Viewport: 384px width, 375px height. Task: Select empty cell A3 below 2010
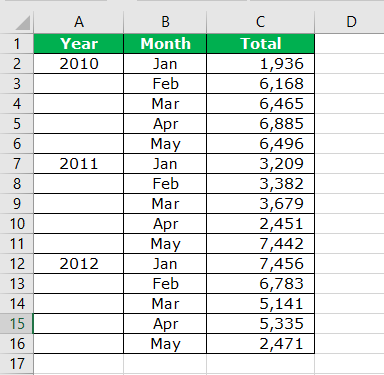(79, 84)
